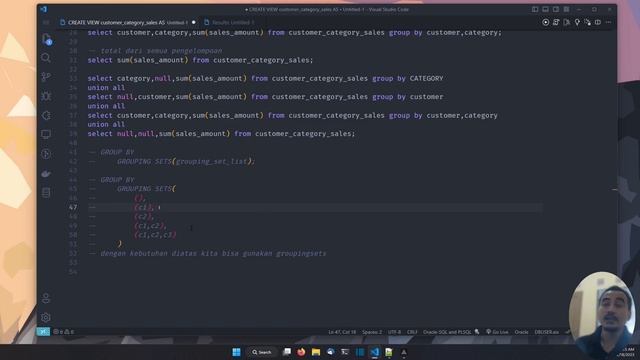640x360 pixels.
Task: Click 'GROUPING SETS(grouping_set_list);' comment line
Action: pos(186,161)
